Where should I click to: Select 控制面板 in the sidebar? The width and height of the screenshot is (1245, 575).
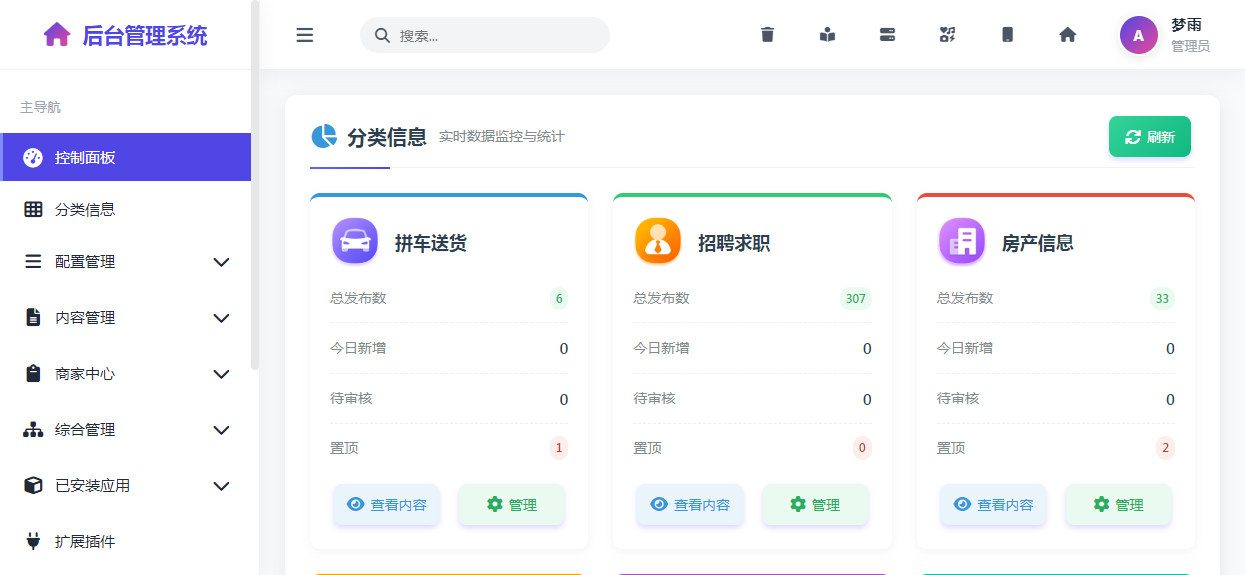click(126, 157)
